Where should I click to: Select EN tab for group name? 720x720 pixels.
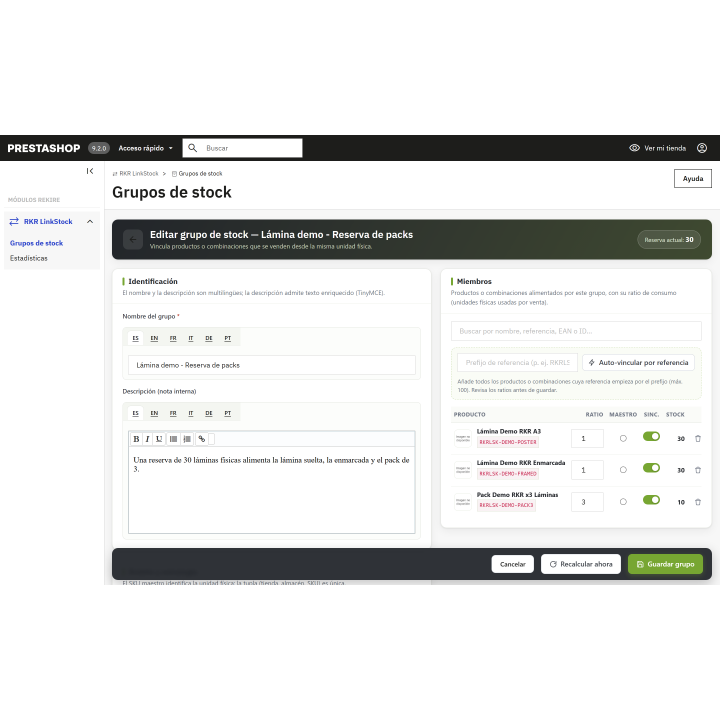click(x=154, y=338)
